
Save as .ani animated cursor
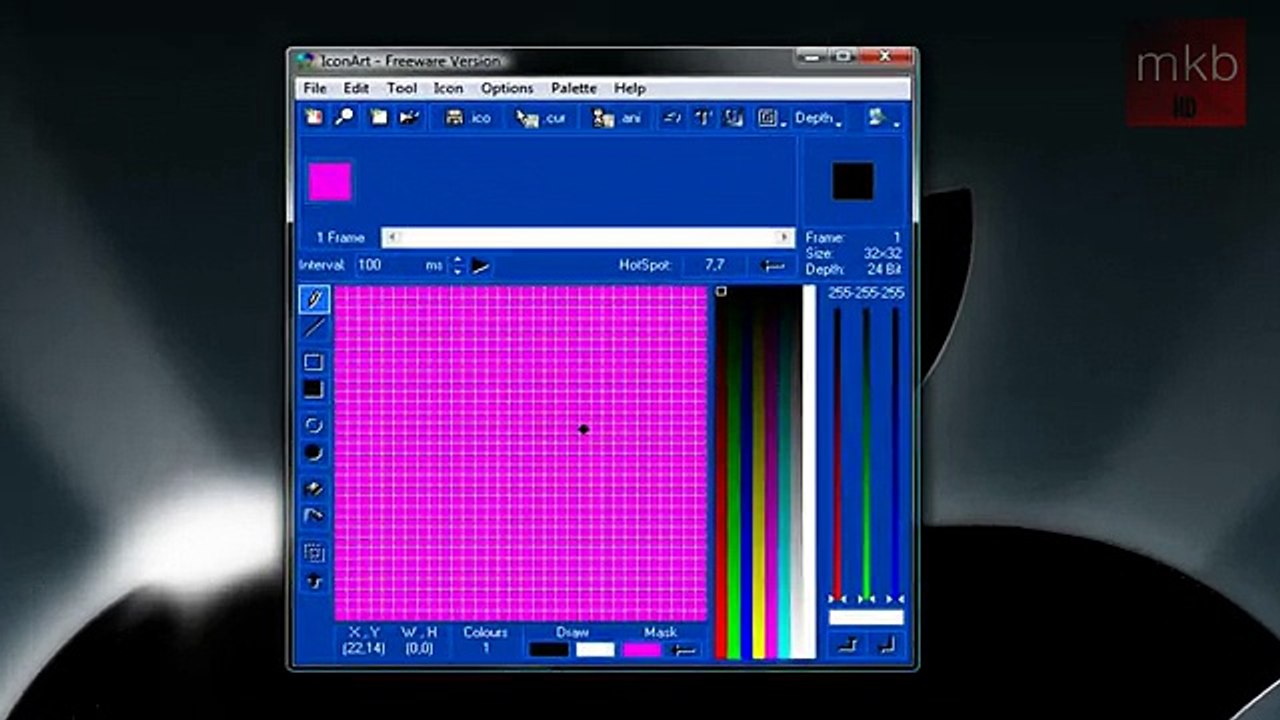616,118
